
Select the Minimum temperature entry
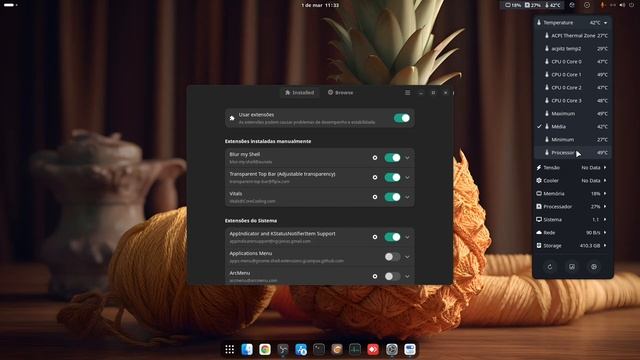572,140
